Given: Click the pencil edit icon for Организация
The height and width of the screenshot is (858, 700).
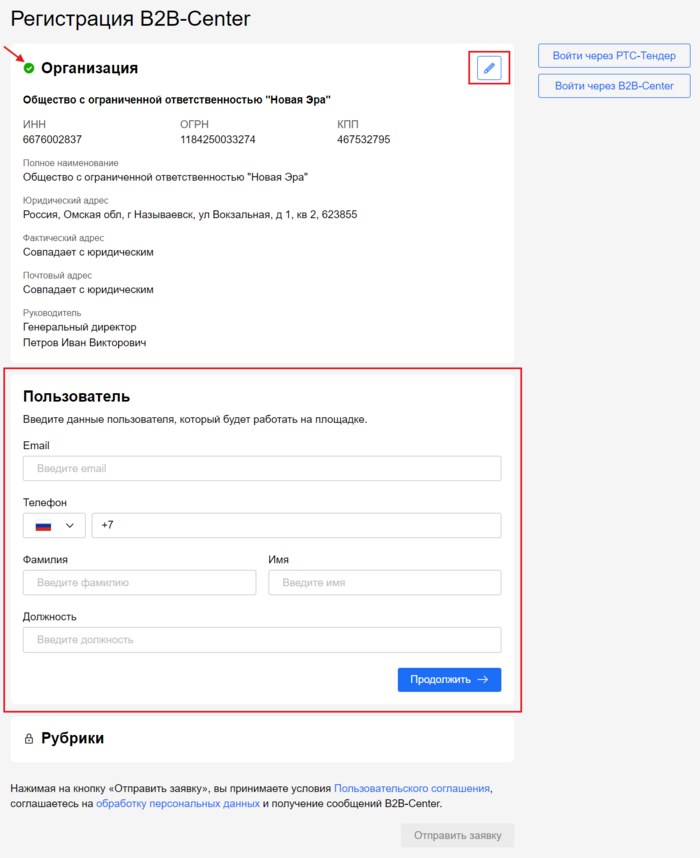Looking at the screenshot, I should 489,68.
